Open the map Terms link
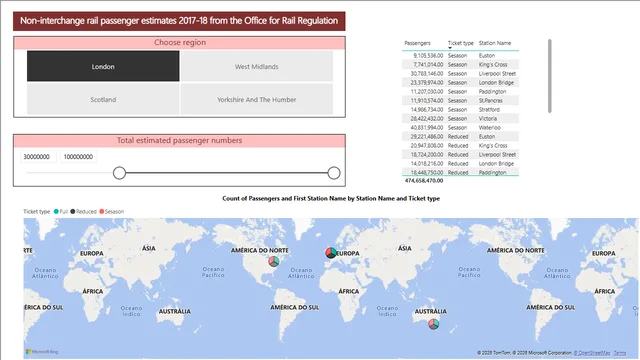 click(620, 353)
